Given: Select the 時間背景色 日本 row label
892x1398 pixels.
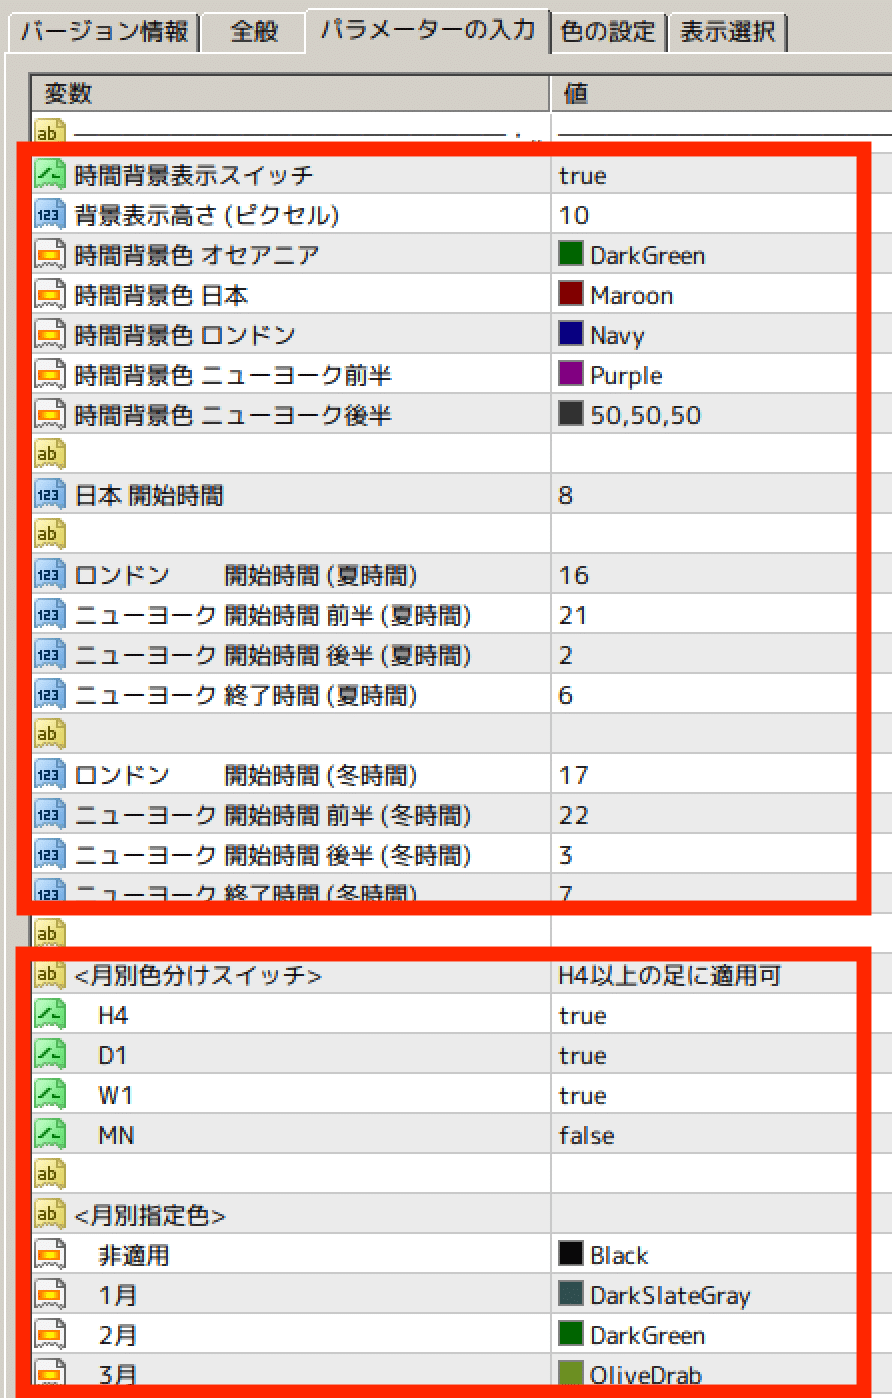Looking at the screenshot, I should click(162, 296).
